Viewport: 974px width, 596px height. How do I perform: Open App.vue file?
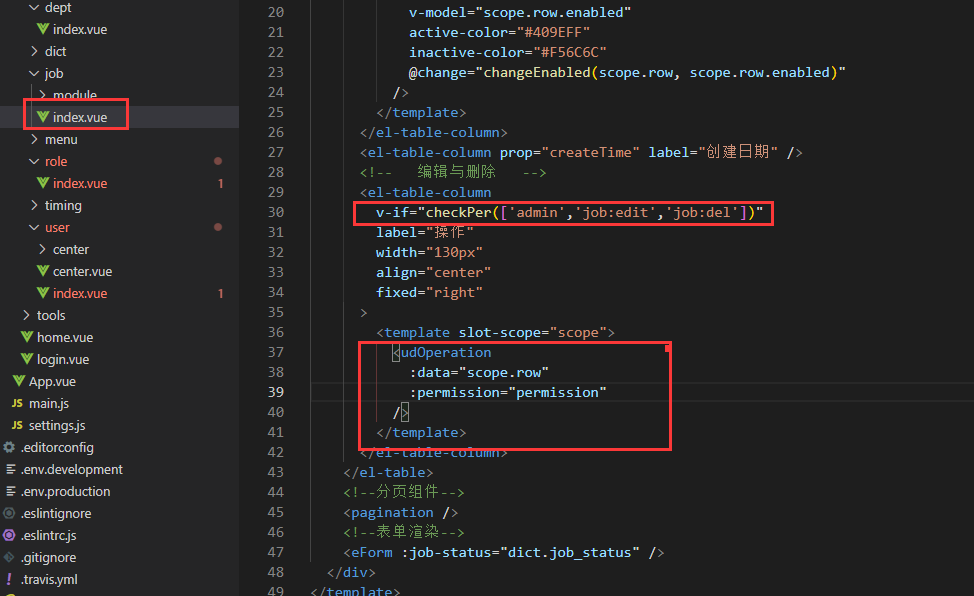point(52,381)
